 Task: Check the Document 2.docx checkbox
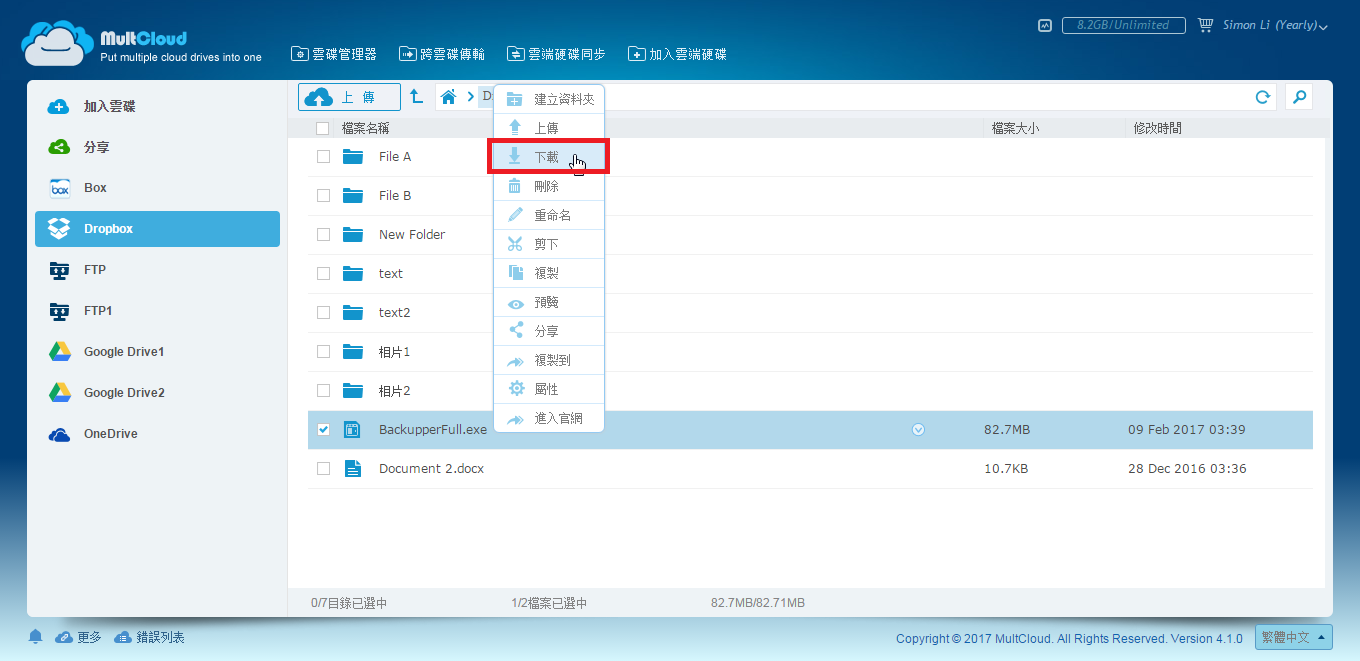[323, 469]
